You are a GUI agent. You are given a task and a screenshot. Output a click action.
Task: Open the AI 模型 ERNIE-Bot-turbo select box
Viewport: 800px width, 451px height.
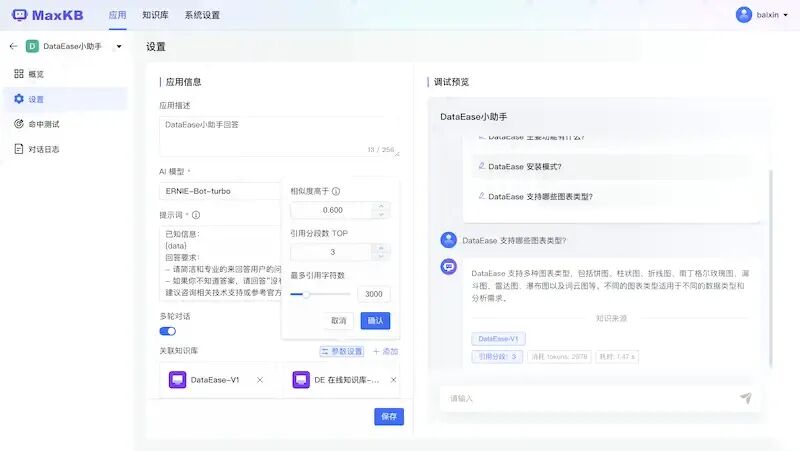220,191
